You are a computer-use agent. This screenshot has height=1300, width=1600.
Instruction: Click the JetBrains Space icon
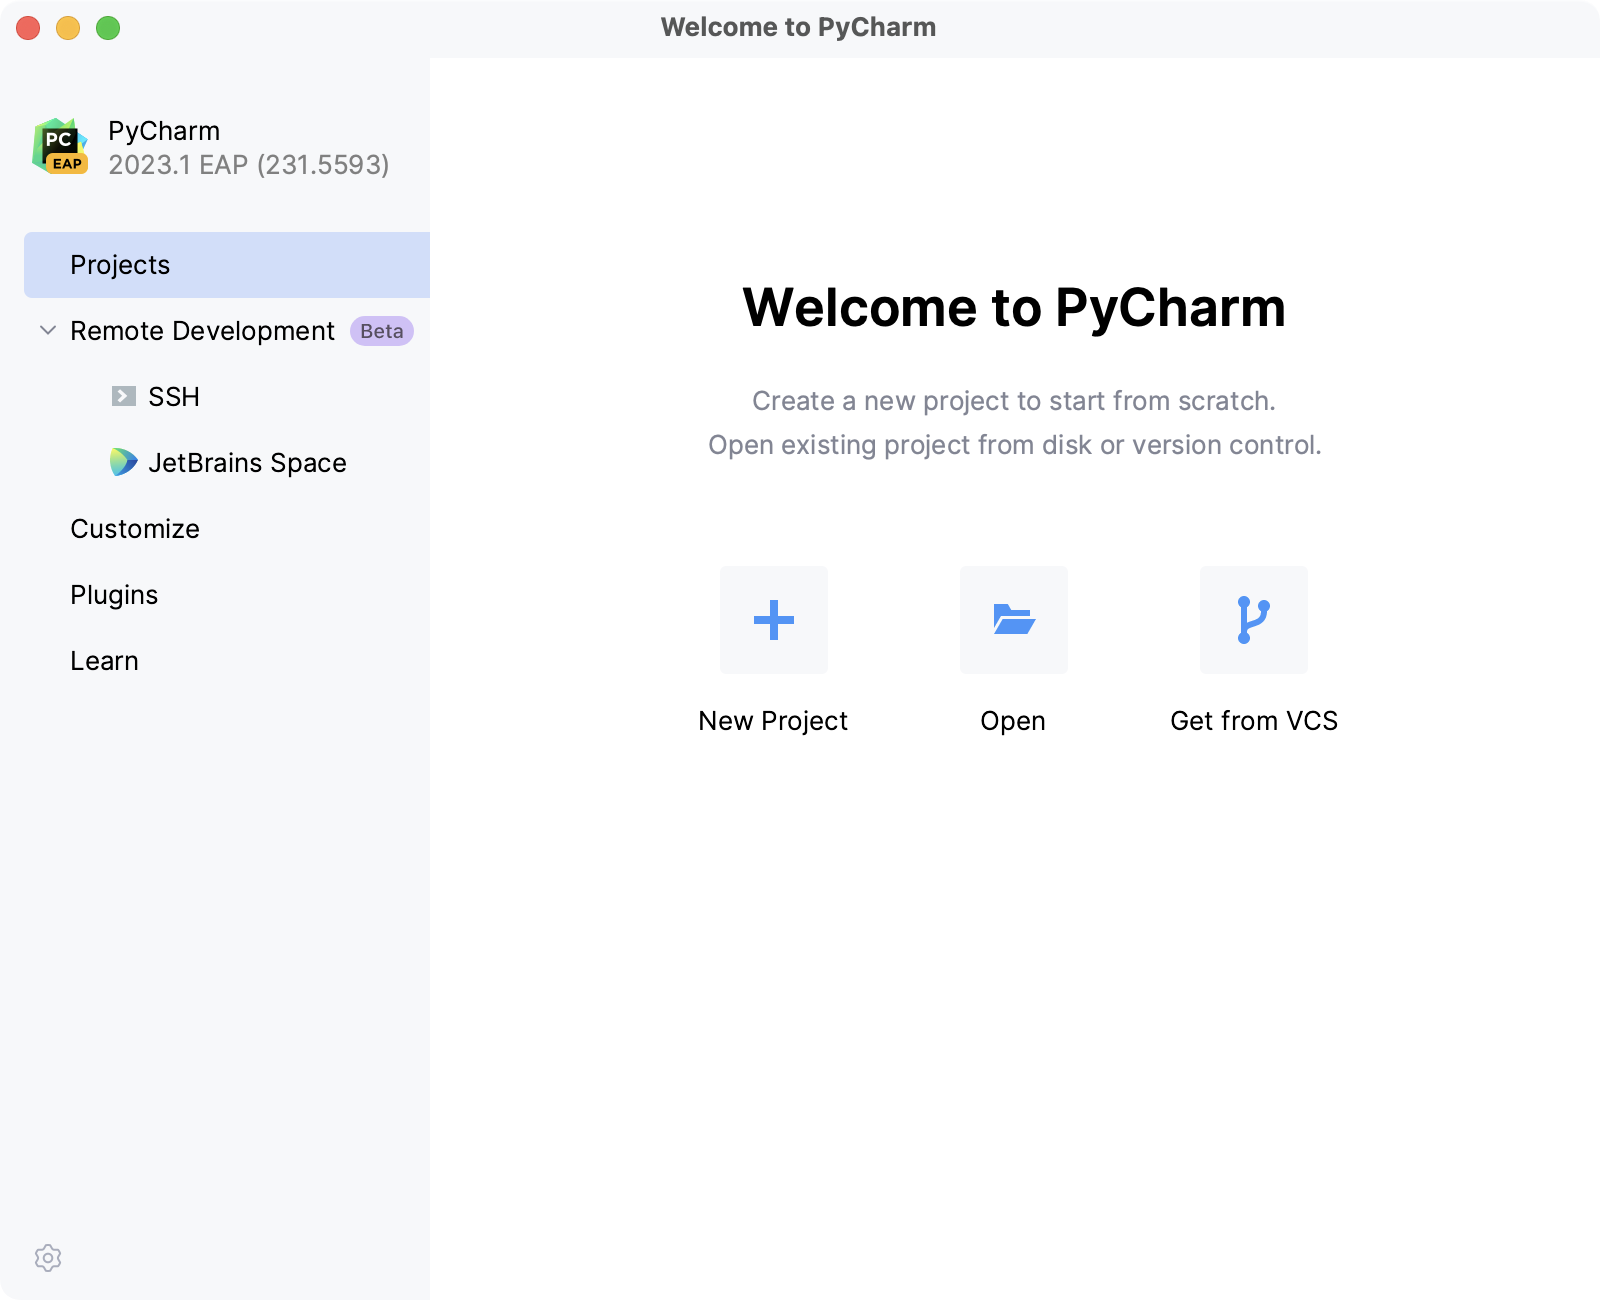click(124, 462)
